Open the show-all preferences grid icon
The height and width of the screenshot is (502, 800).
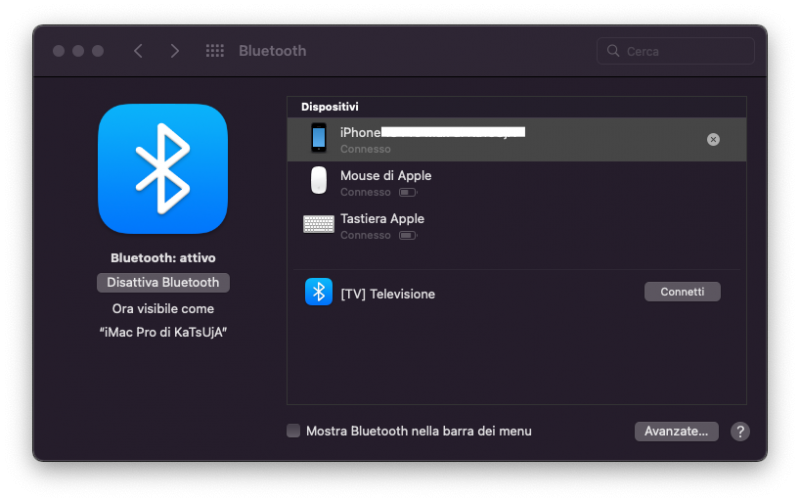(215, 51)
